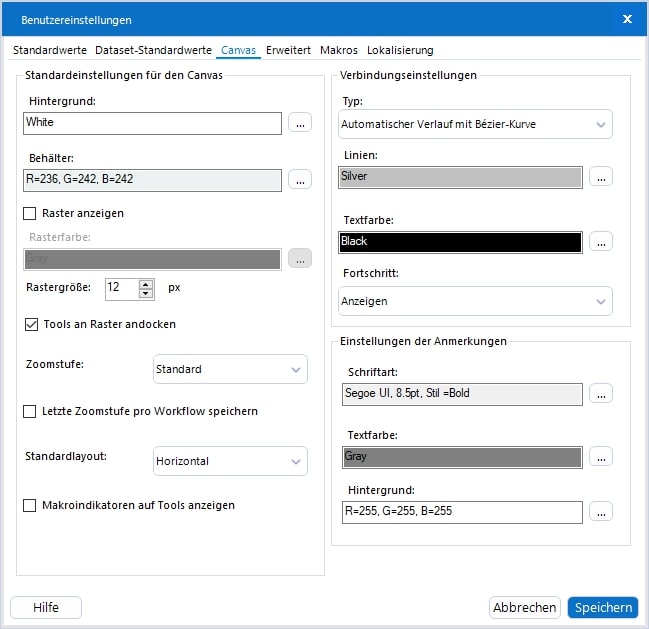Open the Standardlayout Horizontal dropdown
The width and height of the screenshot is (649, 629).
tap(230, 461)
